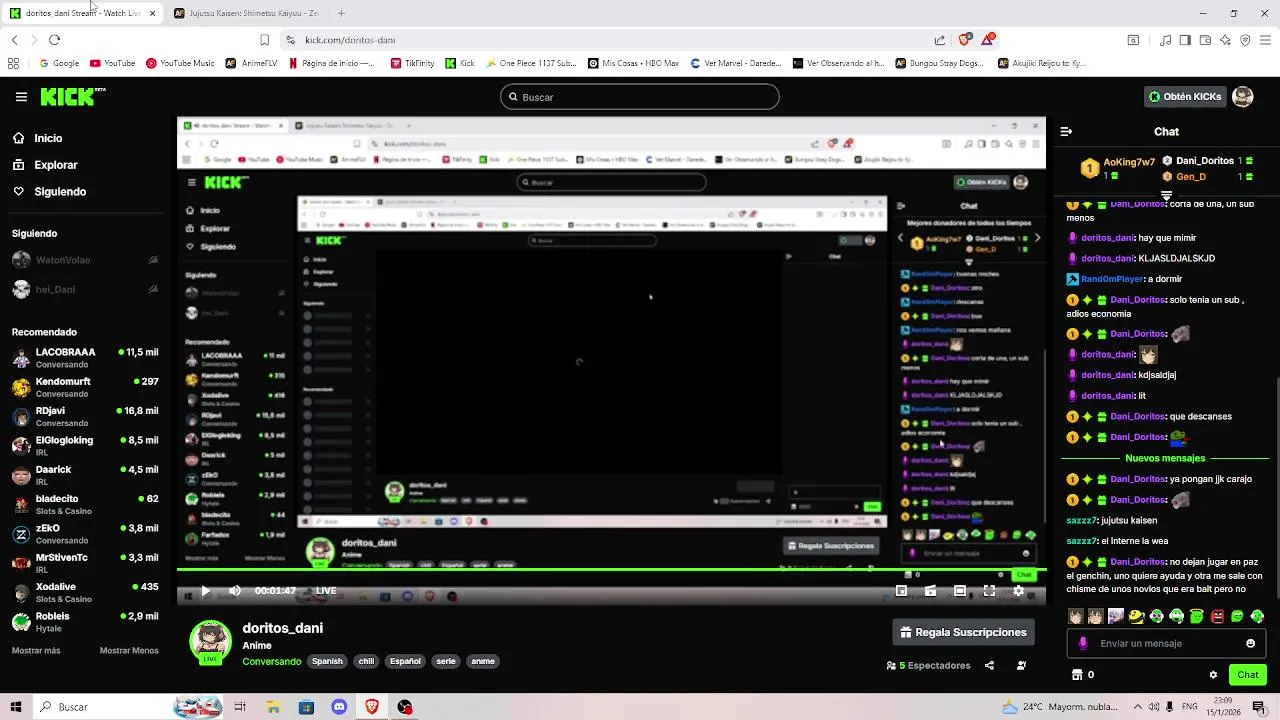Open the Kick hamburger menu
Viewport: 1280px width, 720px height.
click(21, 97)
